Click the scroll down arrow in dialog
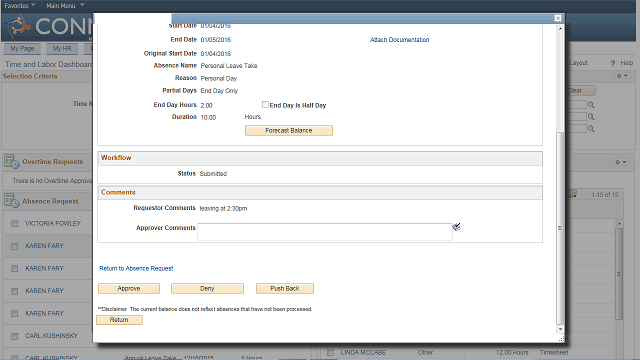This screenshot has height=360, width=640. click(x=560, y=329)
